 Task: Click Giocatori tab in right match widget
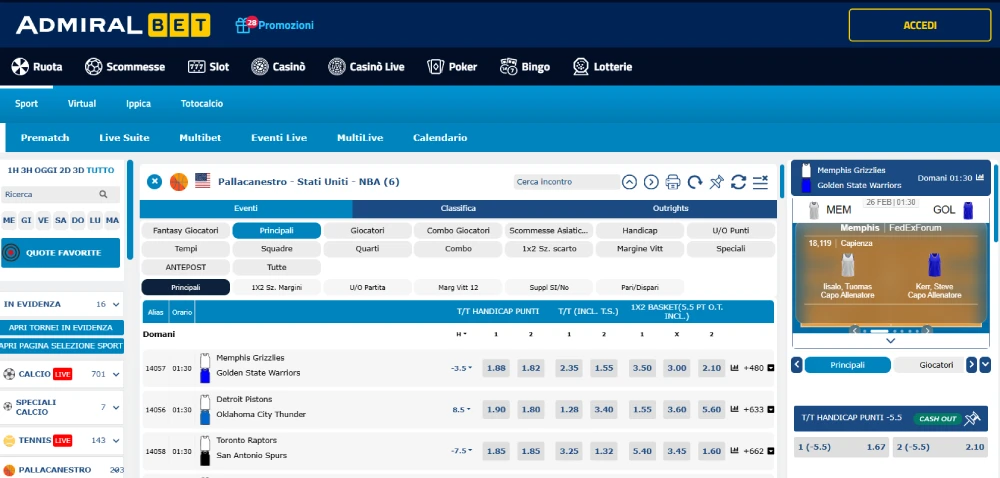pyautogui.click(x=936, y=365)
